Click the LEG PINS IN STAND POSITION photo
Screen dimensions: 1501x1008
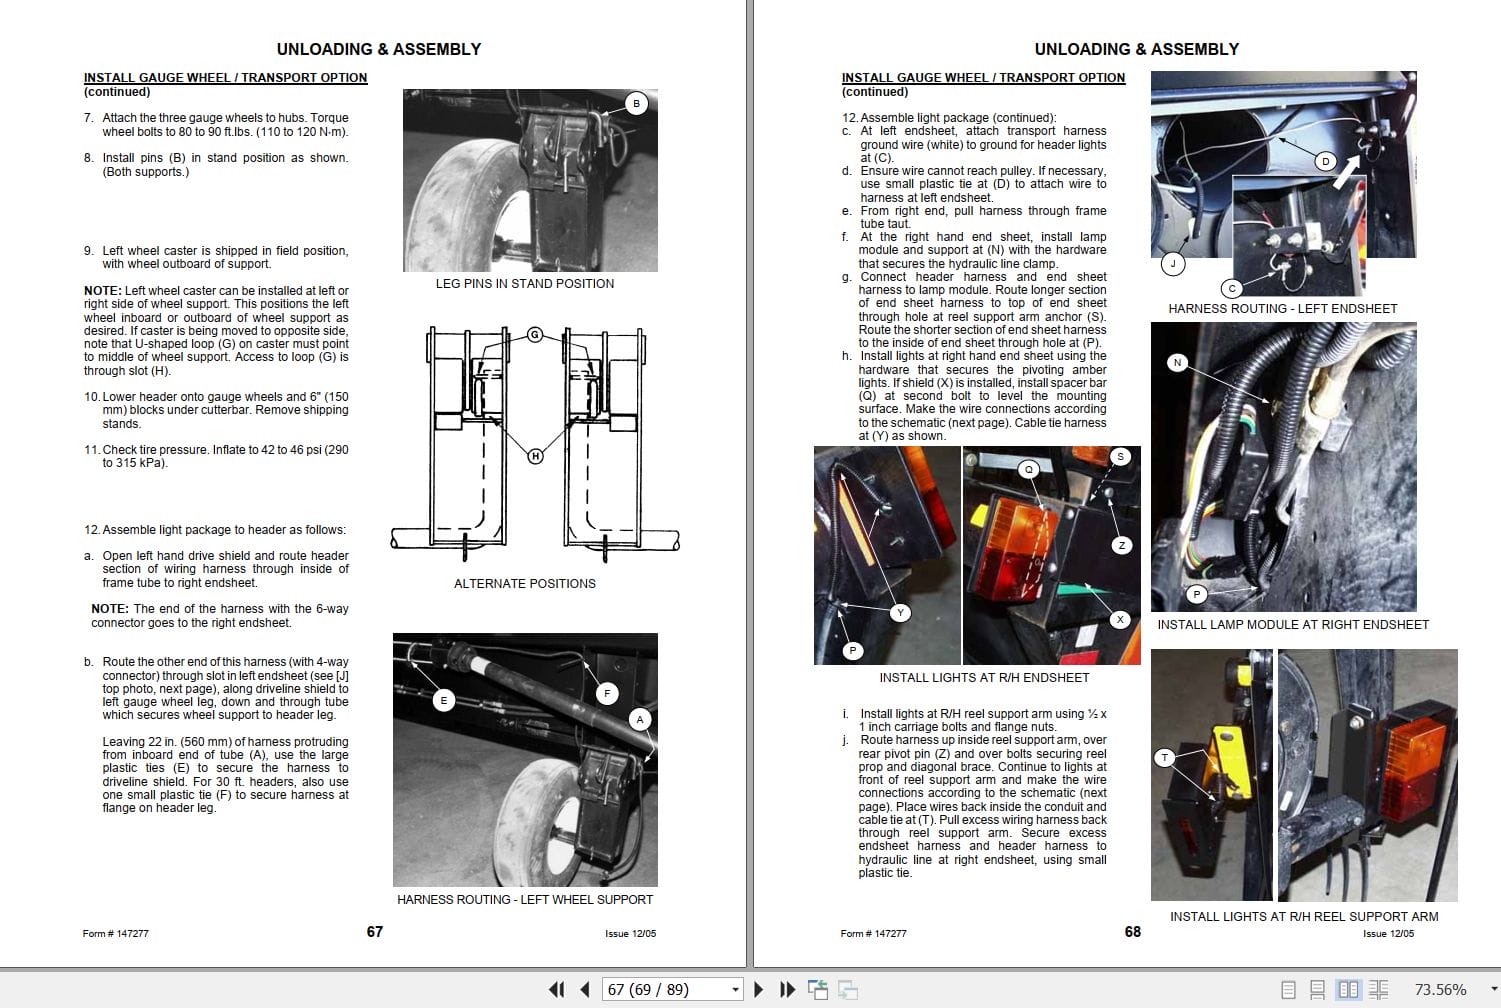tap(530, 180)
